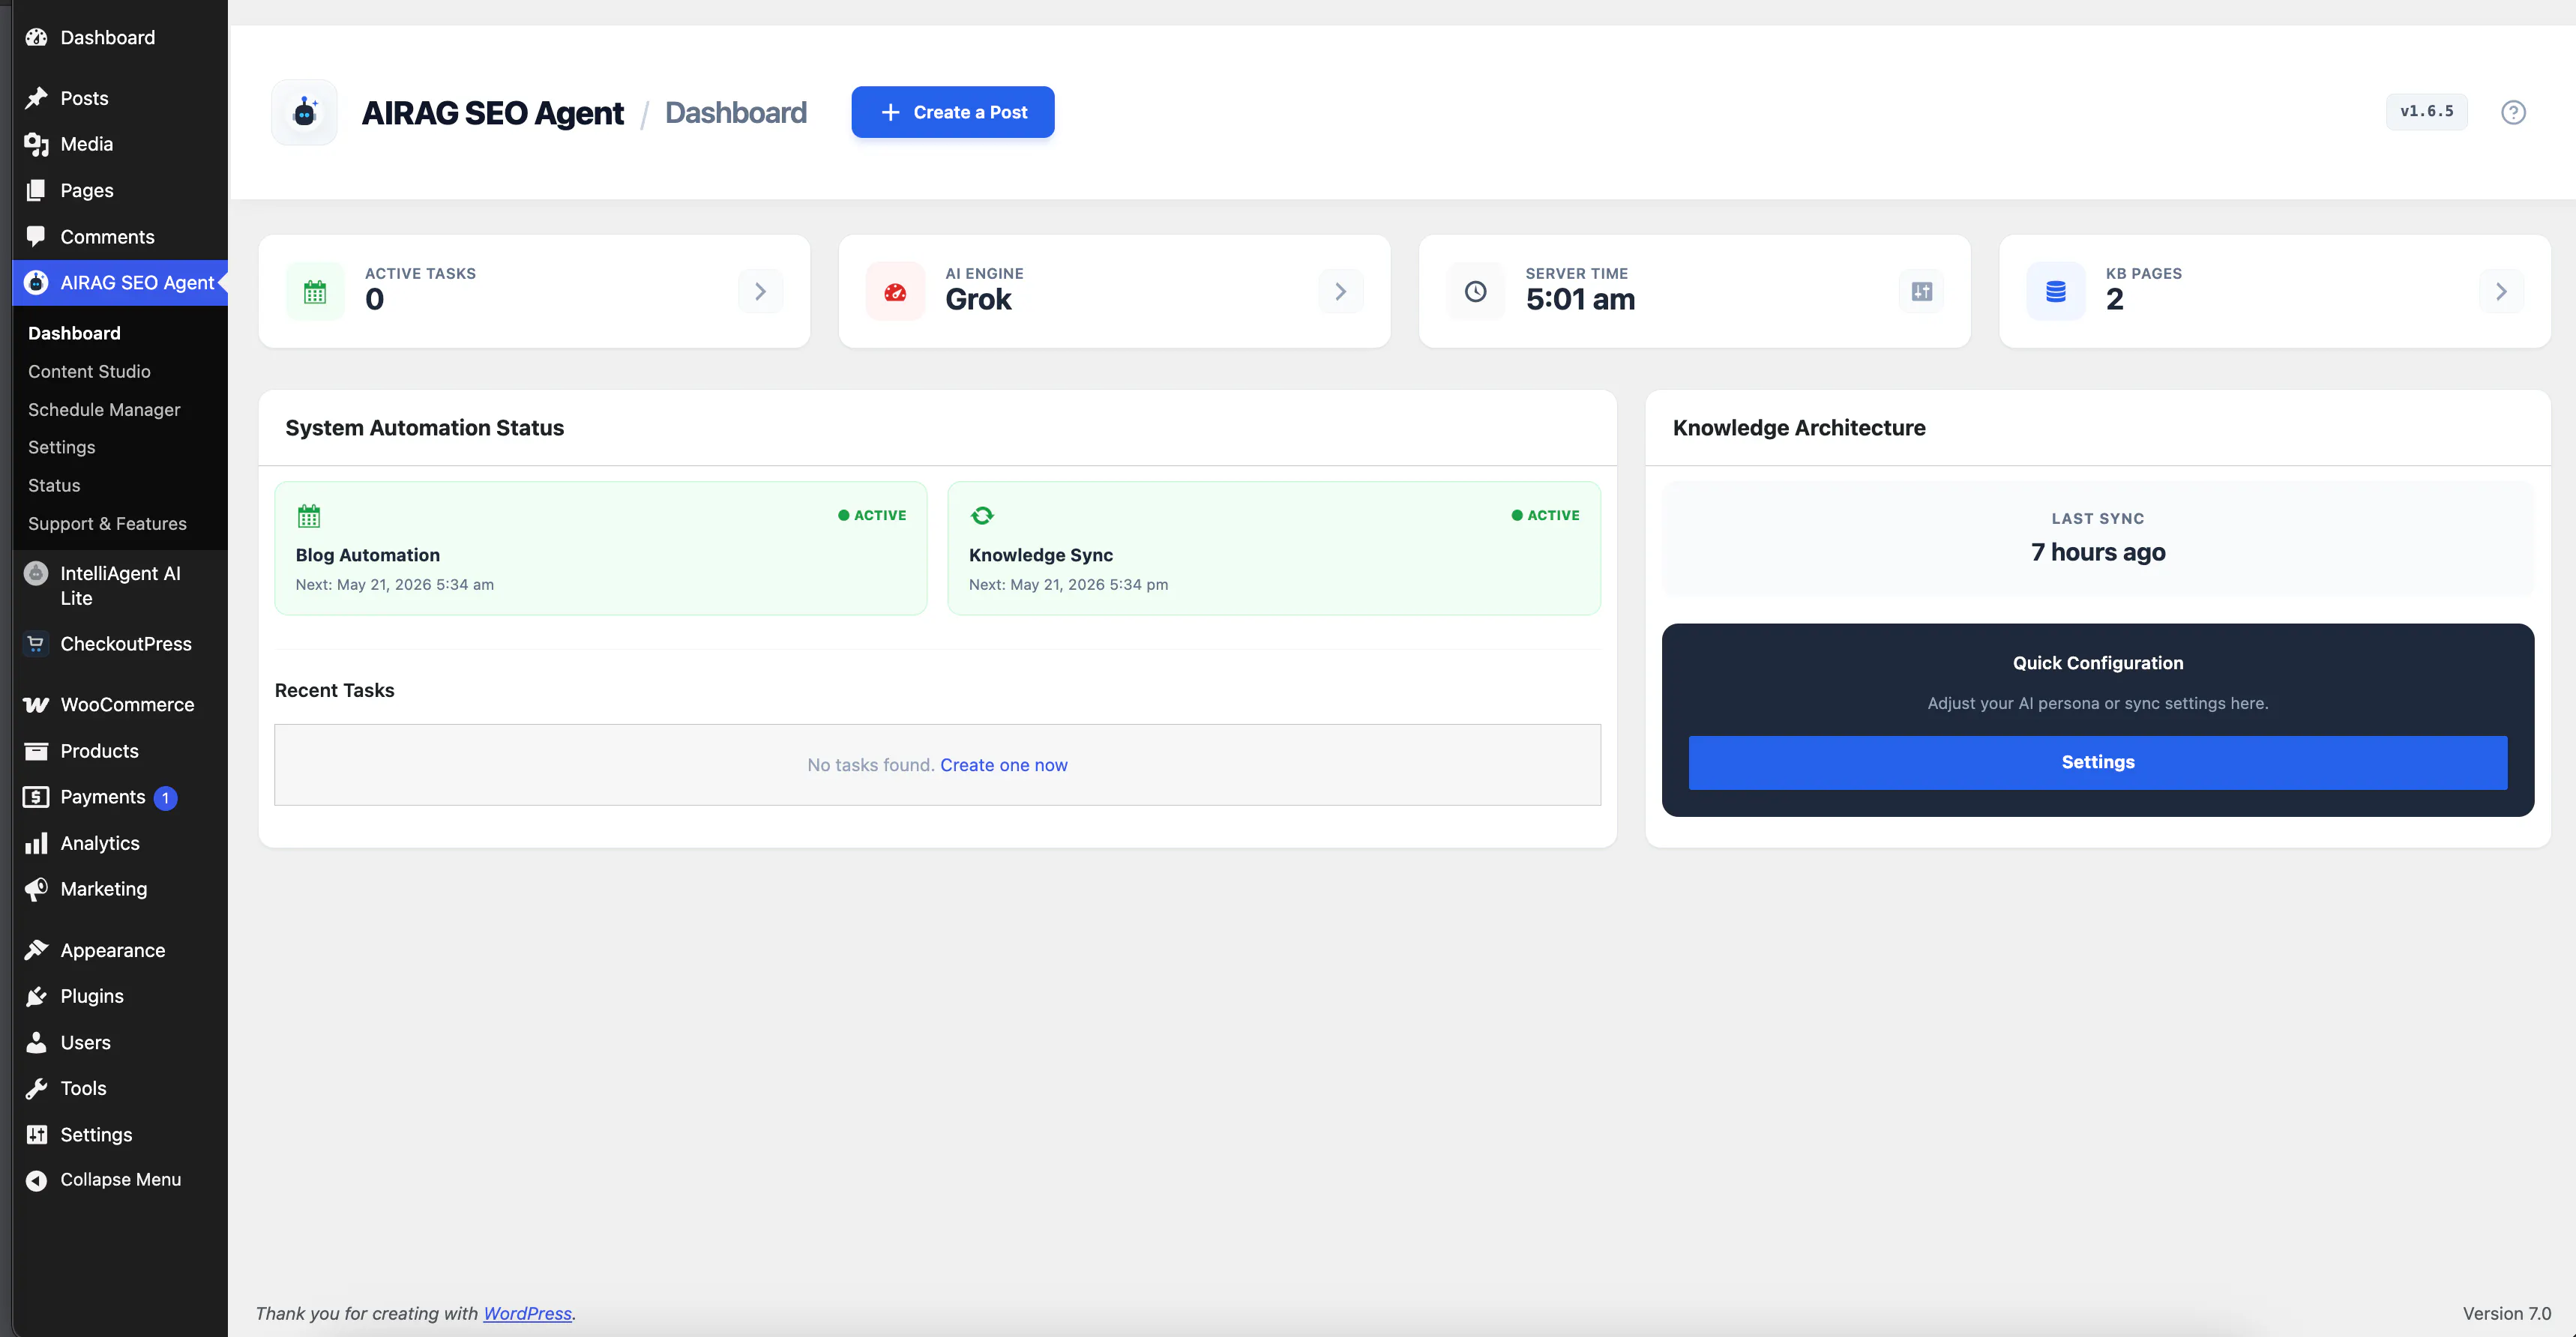The height and width of the screenshot is (1337, 2576).
Task: Click the Server Time settings sliders icon
Action: pyautogui.click(x=1921, y=291)
